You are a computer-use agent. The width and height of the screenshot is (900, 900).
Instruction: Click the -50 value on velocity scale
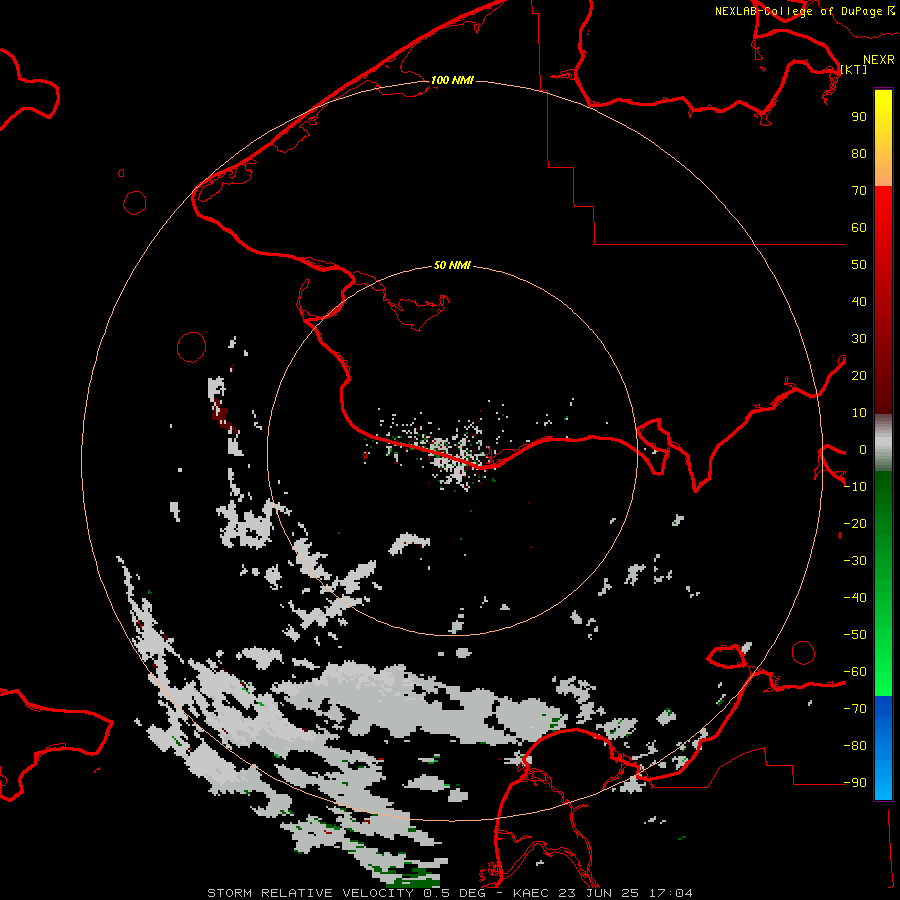(855, 635)
